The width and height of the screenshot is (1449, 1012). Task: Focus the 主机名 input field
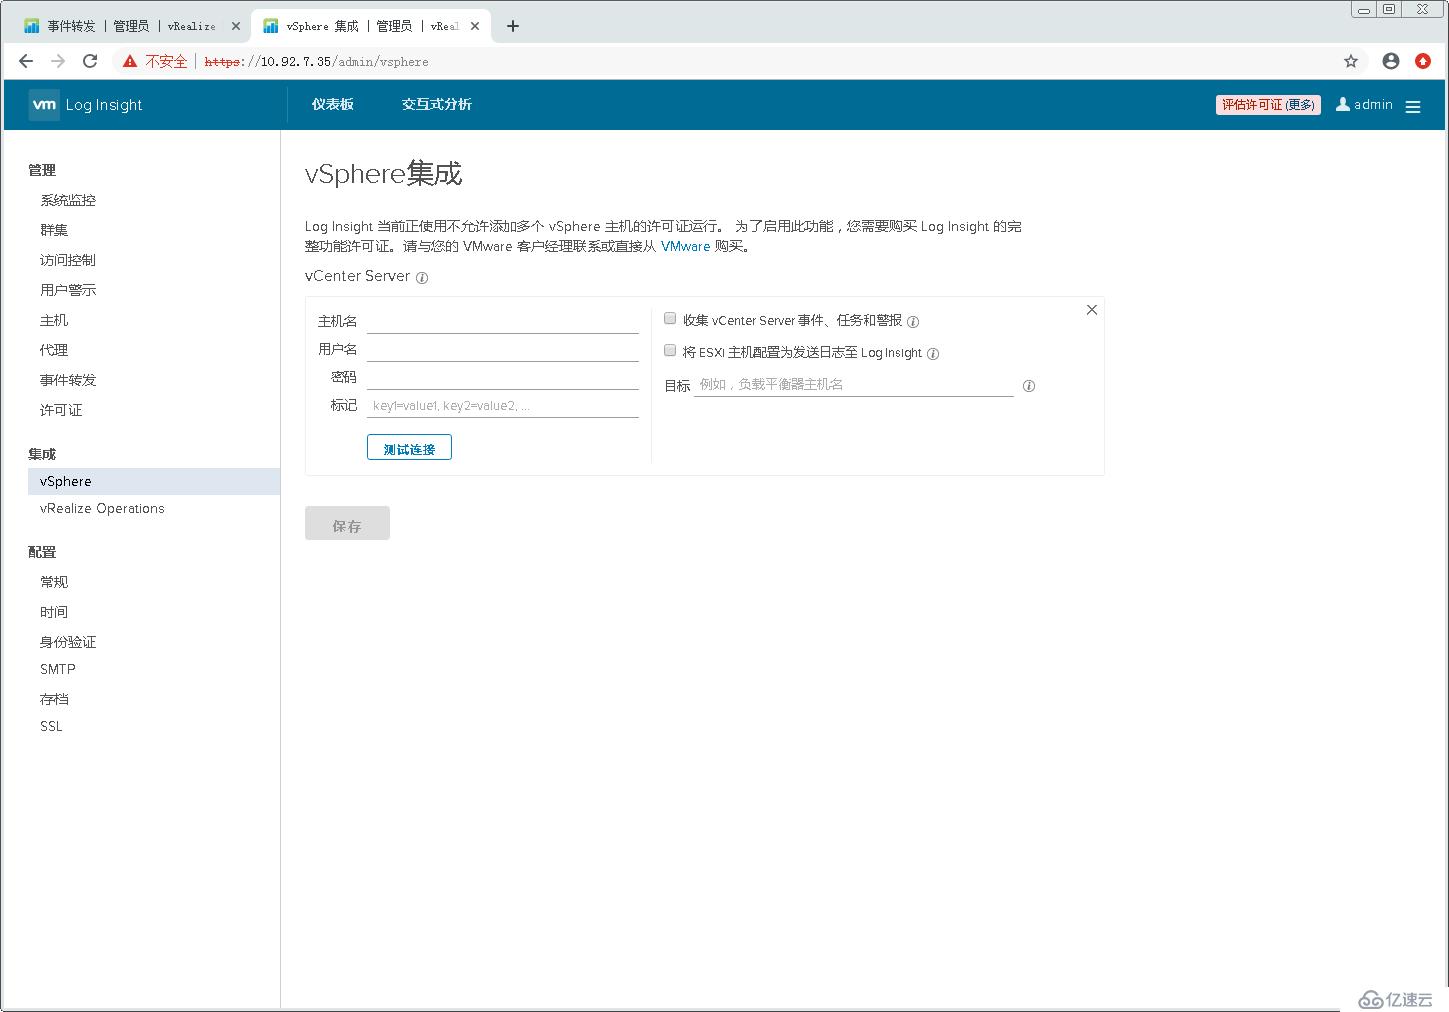[503, 321]
